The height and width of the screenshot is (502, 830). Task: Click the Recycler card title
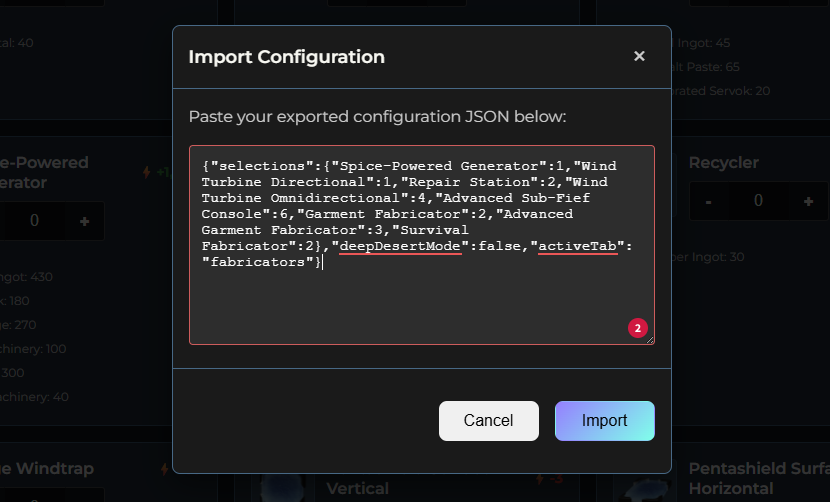[723, 162]
